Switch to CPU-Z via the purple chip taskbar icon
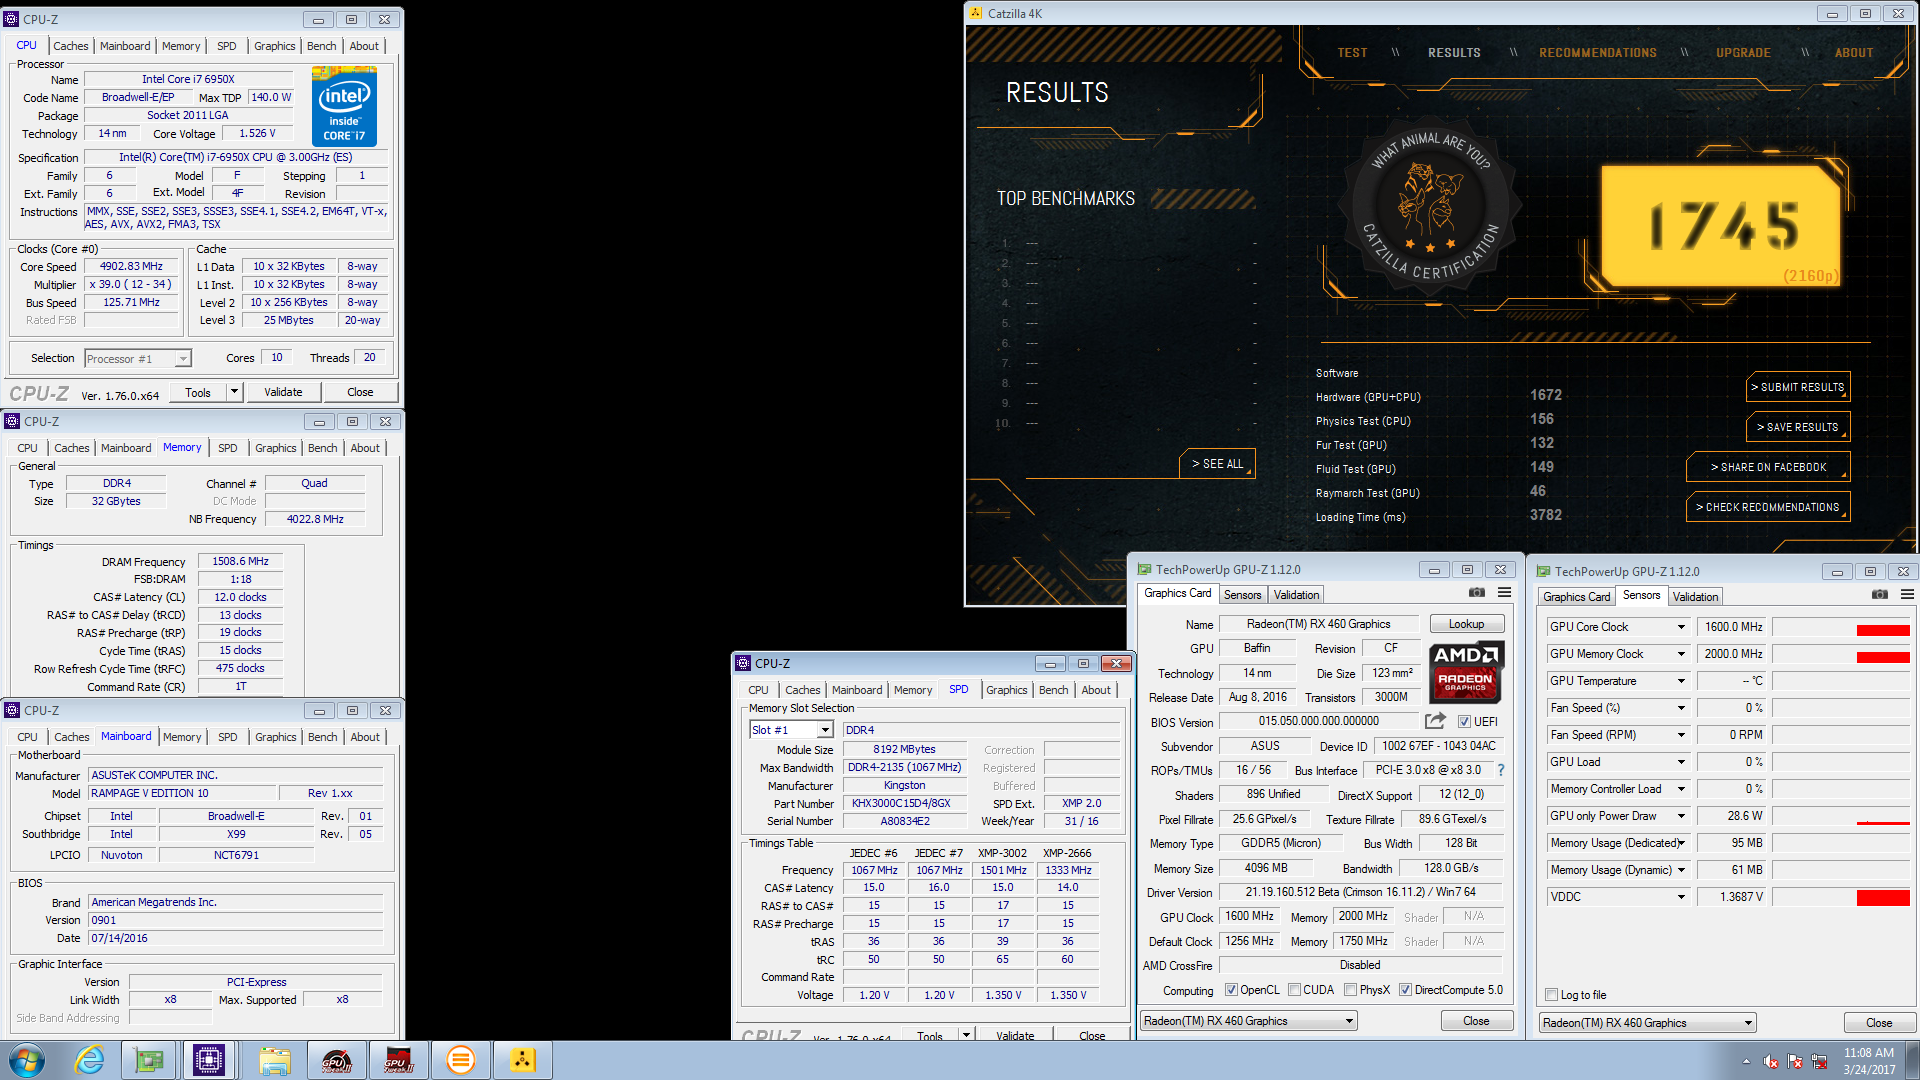Image resolution: width=1920 pixels, height=1080 pixels. [x=210, y=1060]
